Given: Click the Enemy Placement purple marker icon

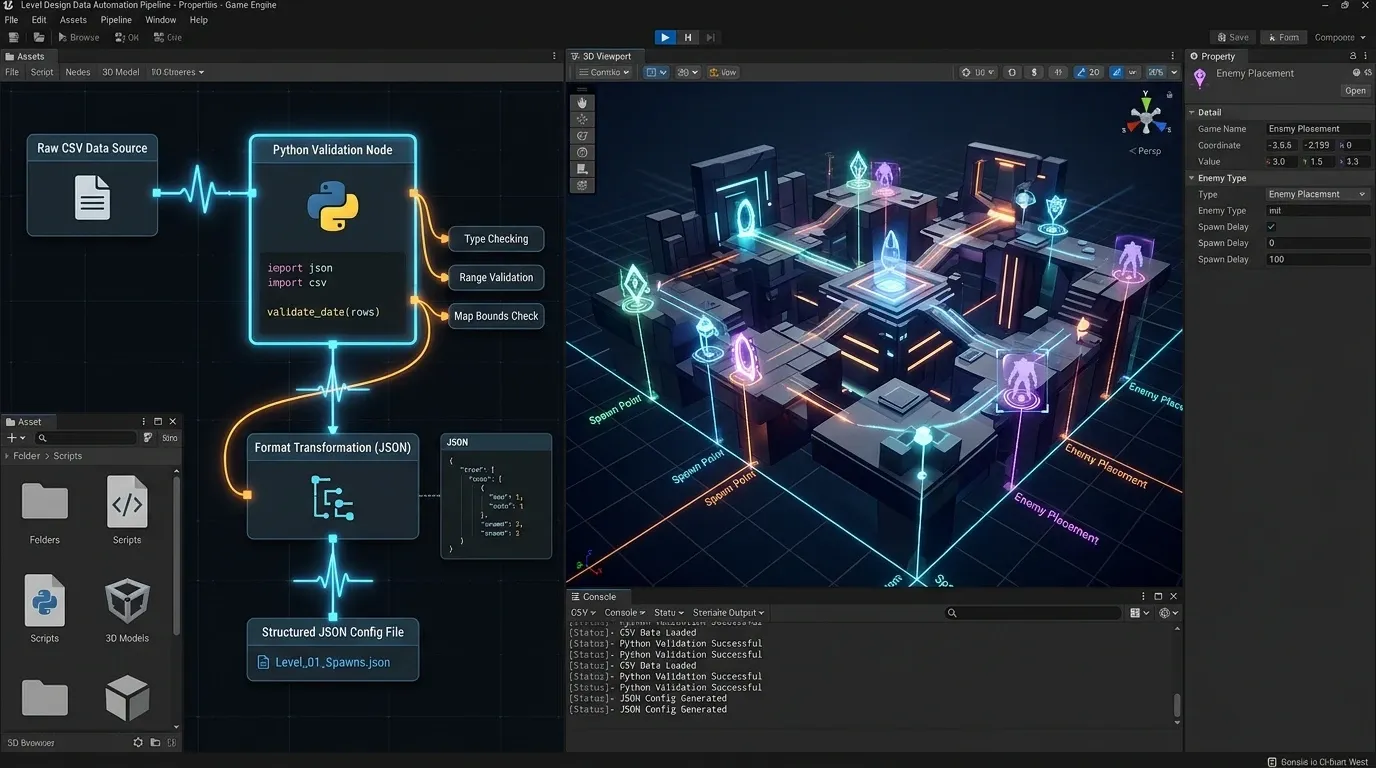Looking at the screenshot, I should tap(1200, 78).
